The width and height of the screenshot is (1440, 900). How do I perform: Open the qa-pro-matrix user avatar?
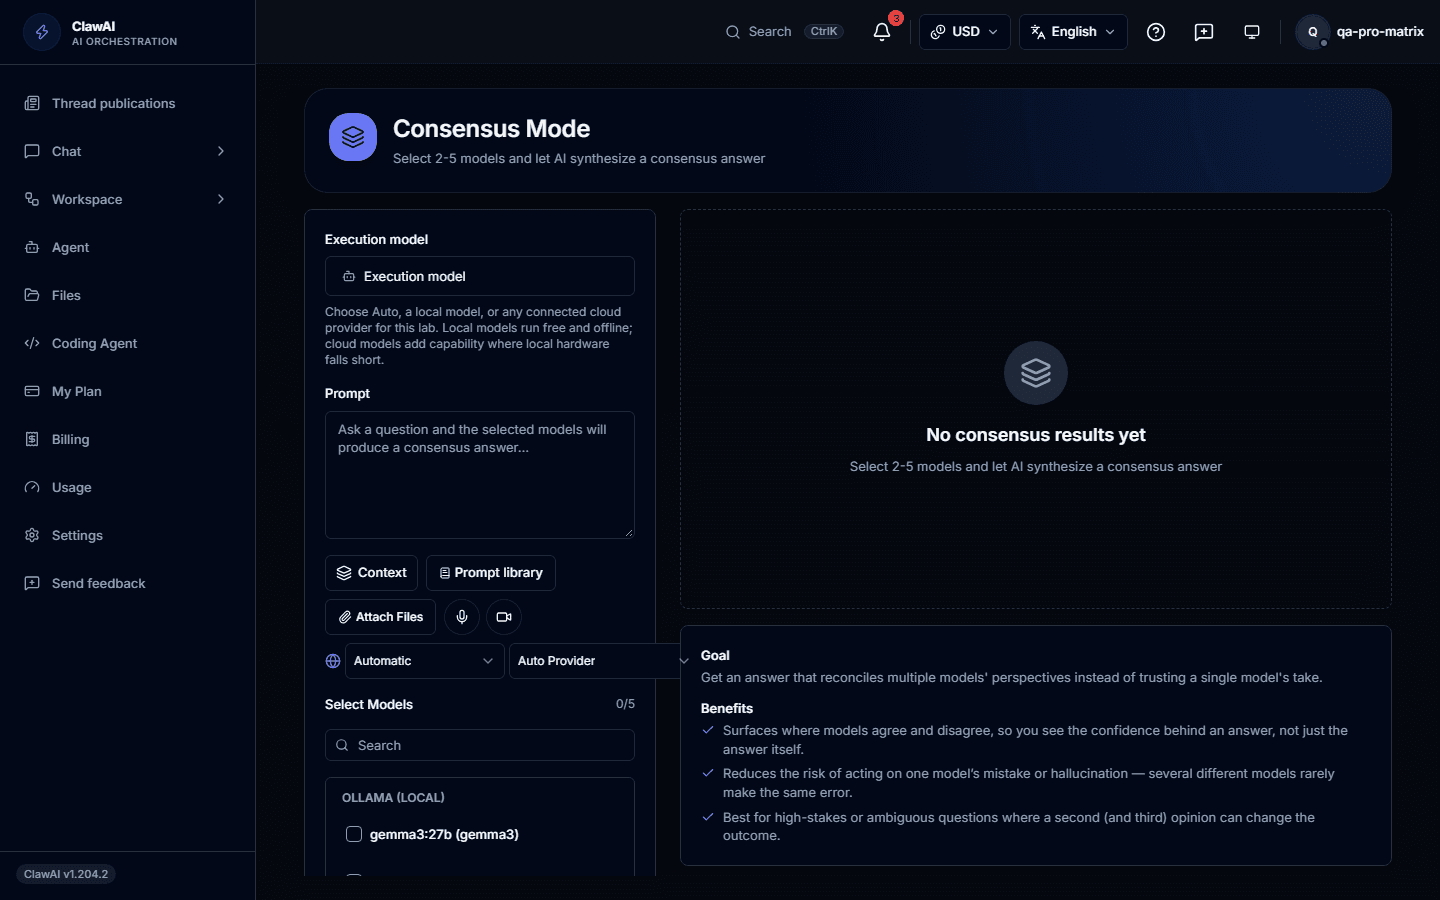pos(1313,32)
